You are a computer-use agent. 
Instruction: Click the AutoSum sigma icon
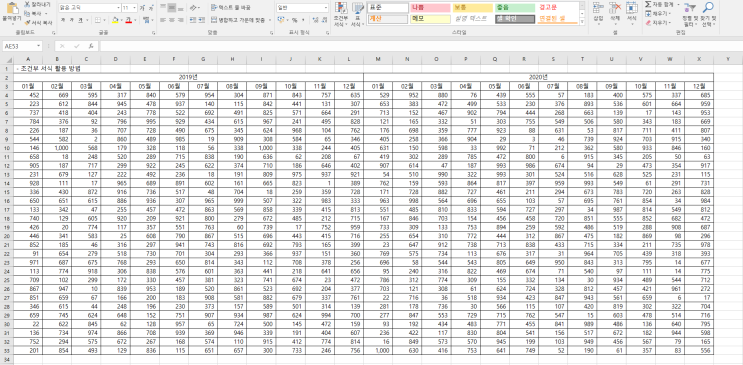point(648,4)
